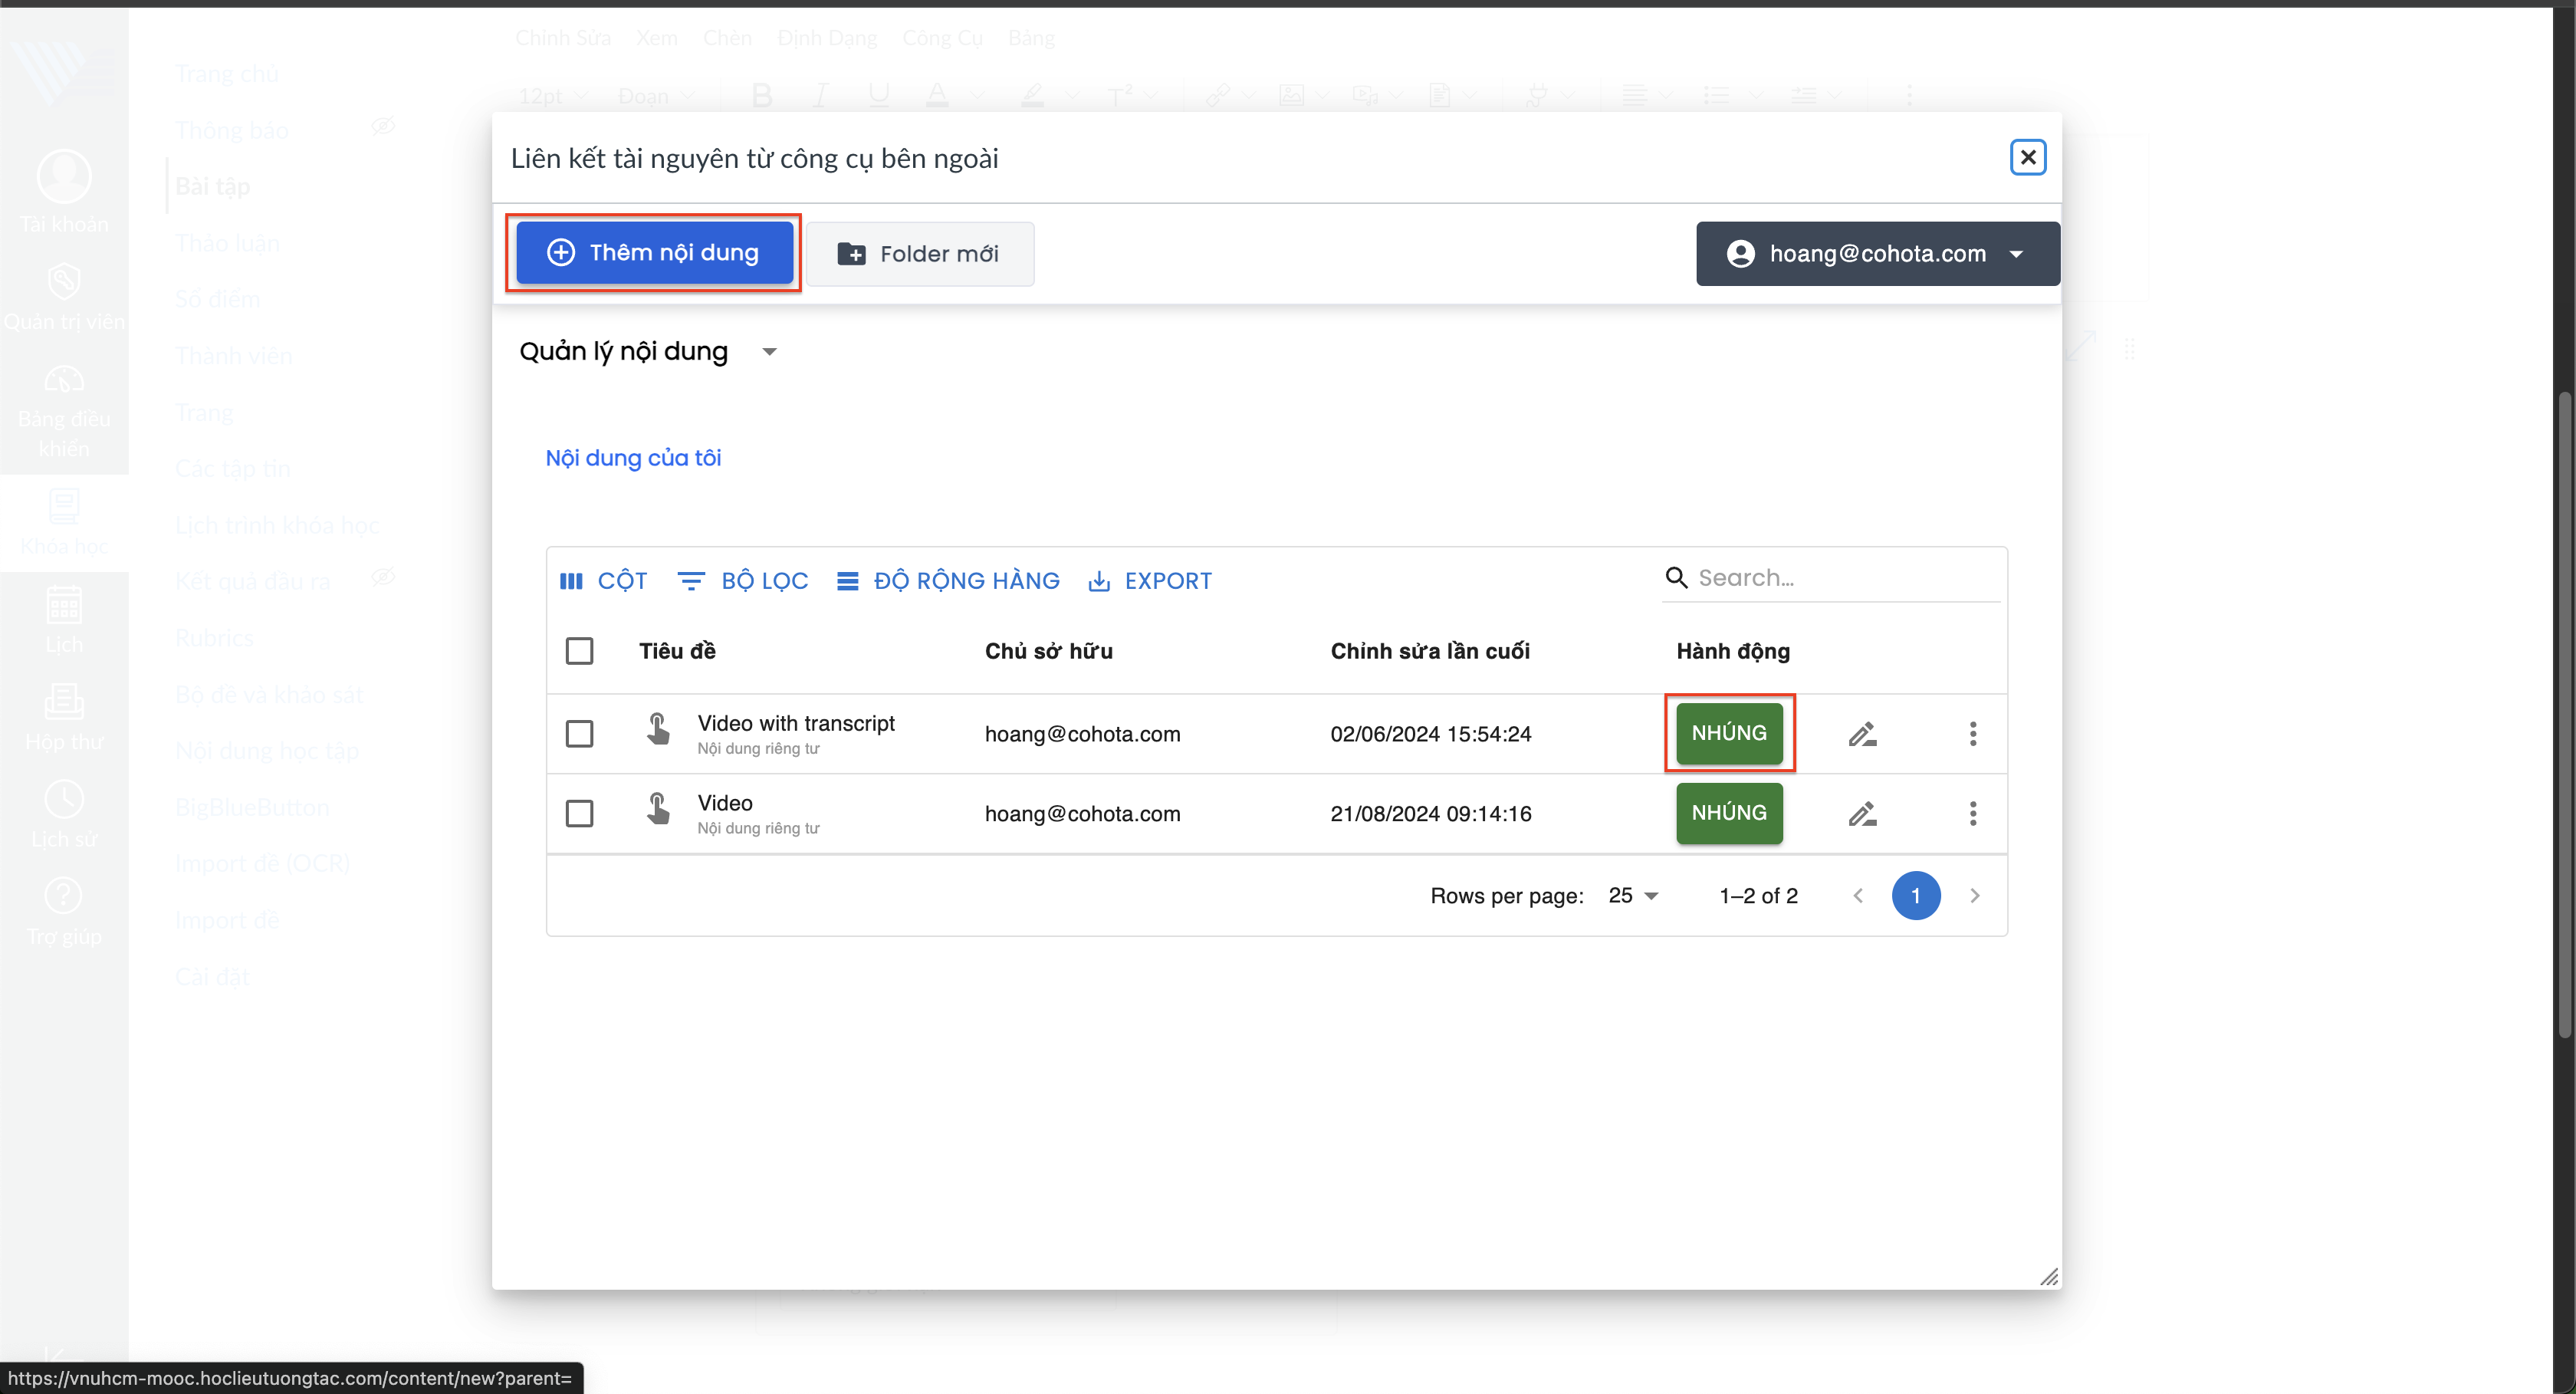The width and height of the screenshot is (2576, 1394).
Task: Expand the Quản lý nội dung dropdown
Action: point(647,352)
